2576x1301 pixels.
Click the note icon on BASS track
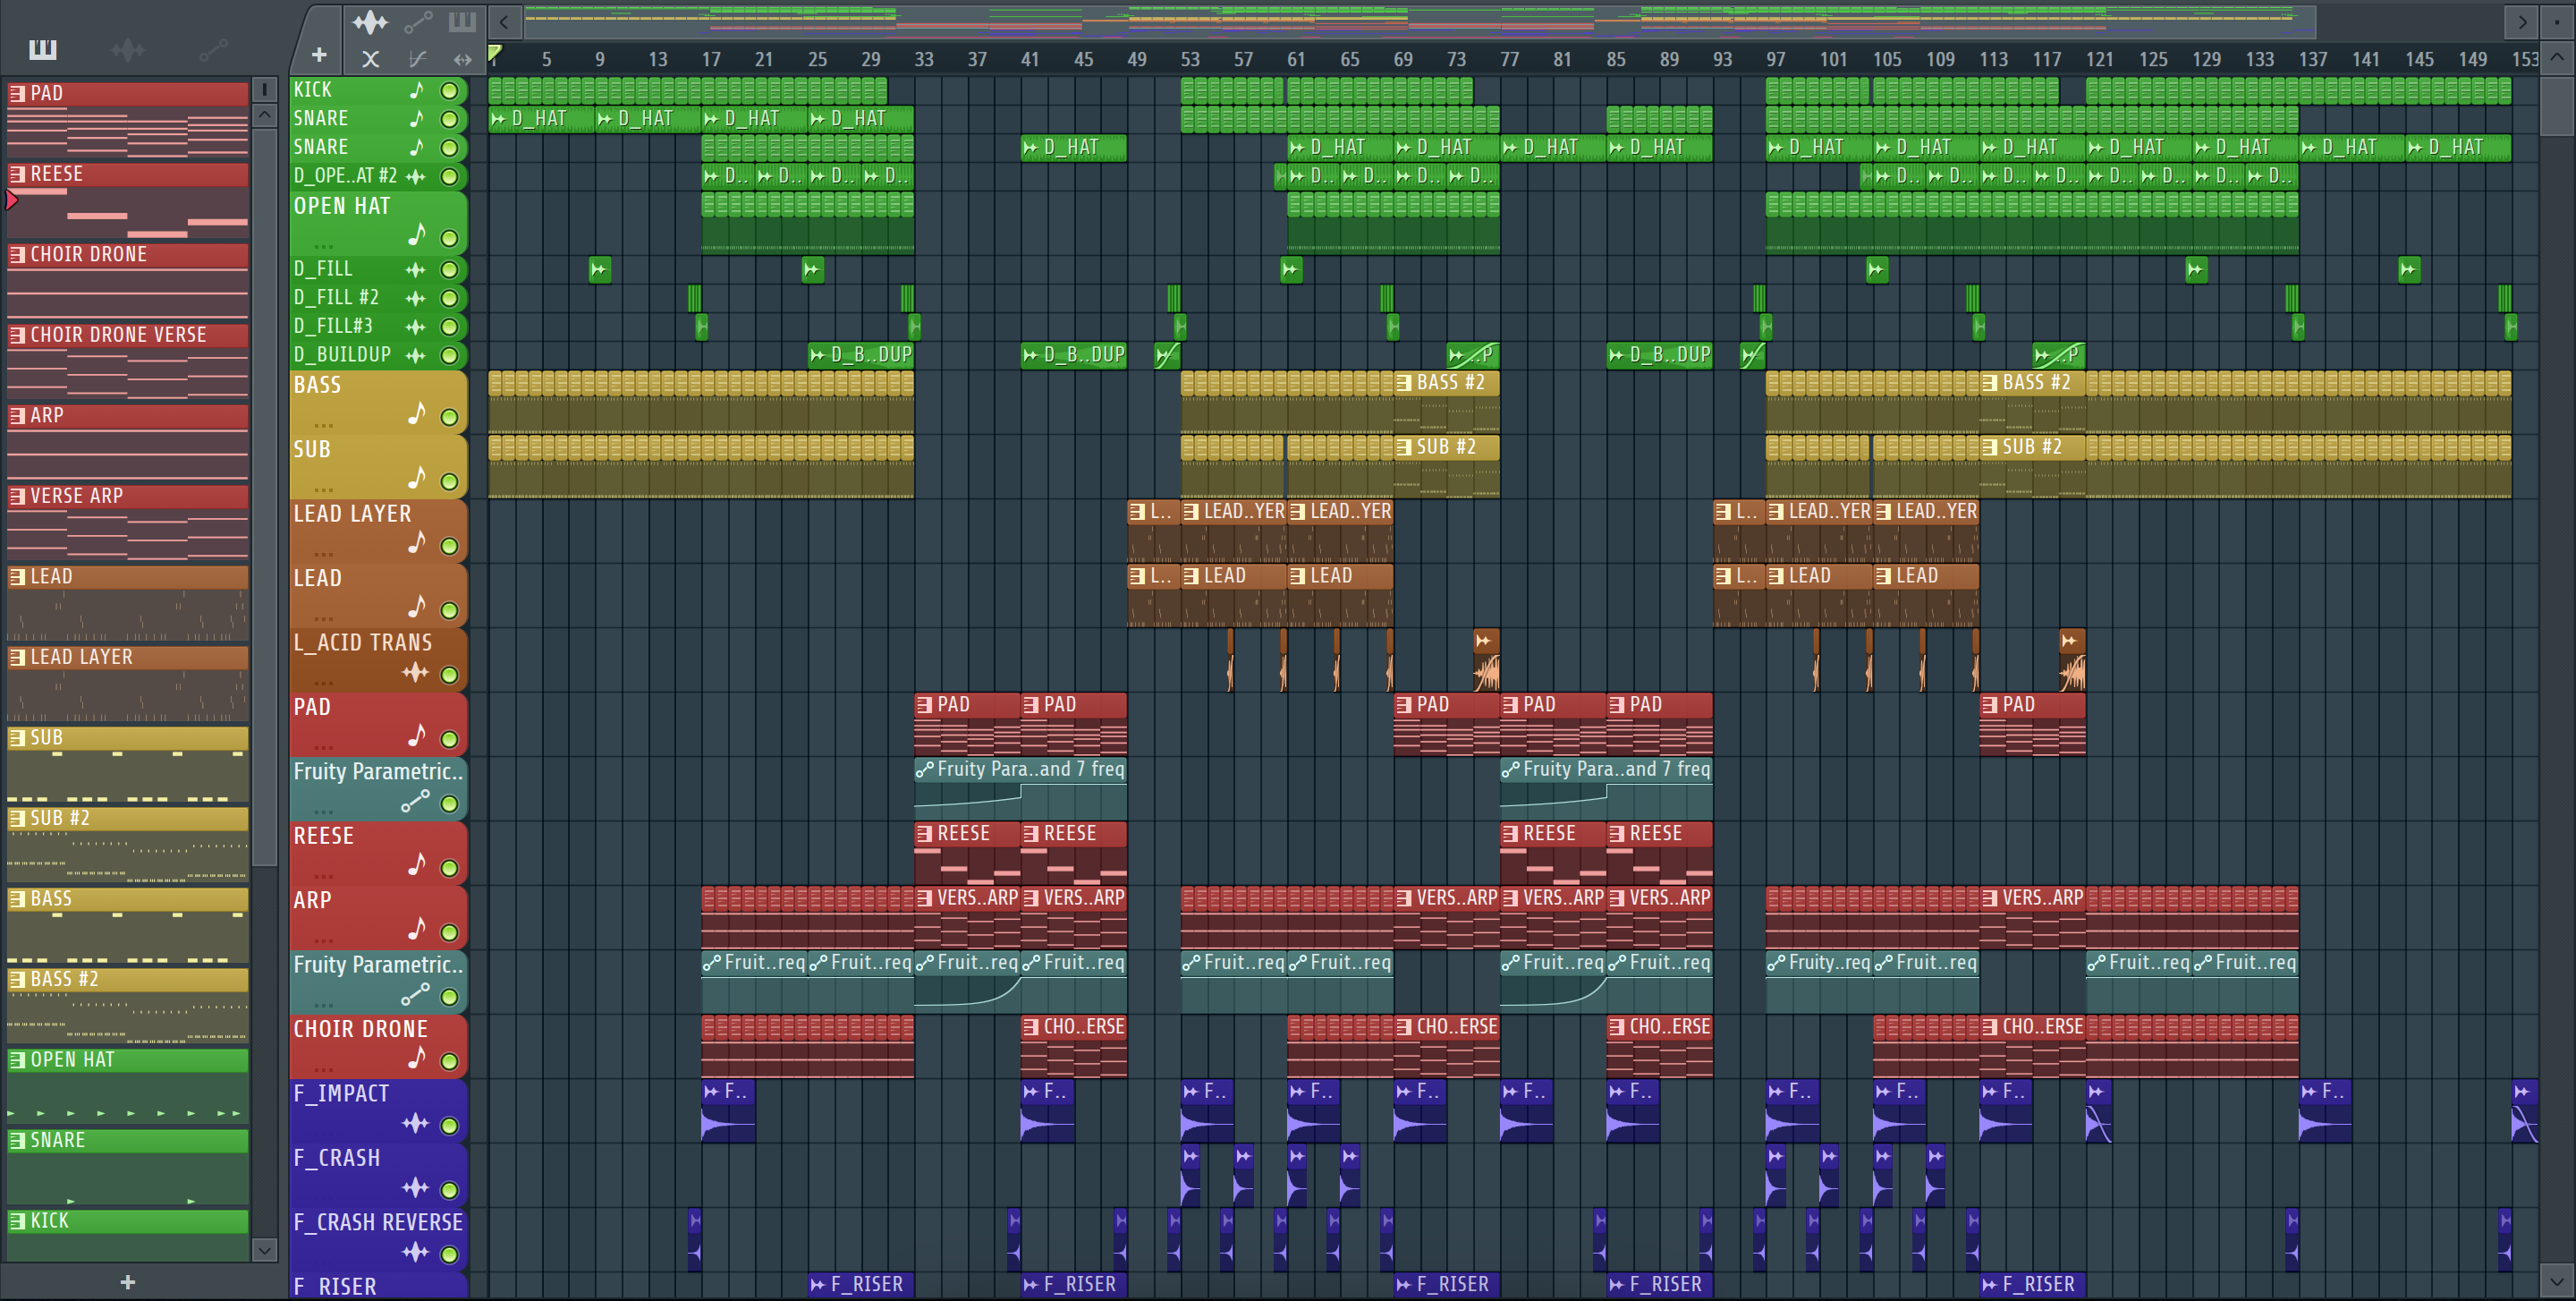pyautogui.click(x=417, y=414)
